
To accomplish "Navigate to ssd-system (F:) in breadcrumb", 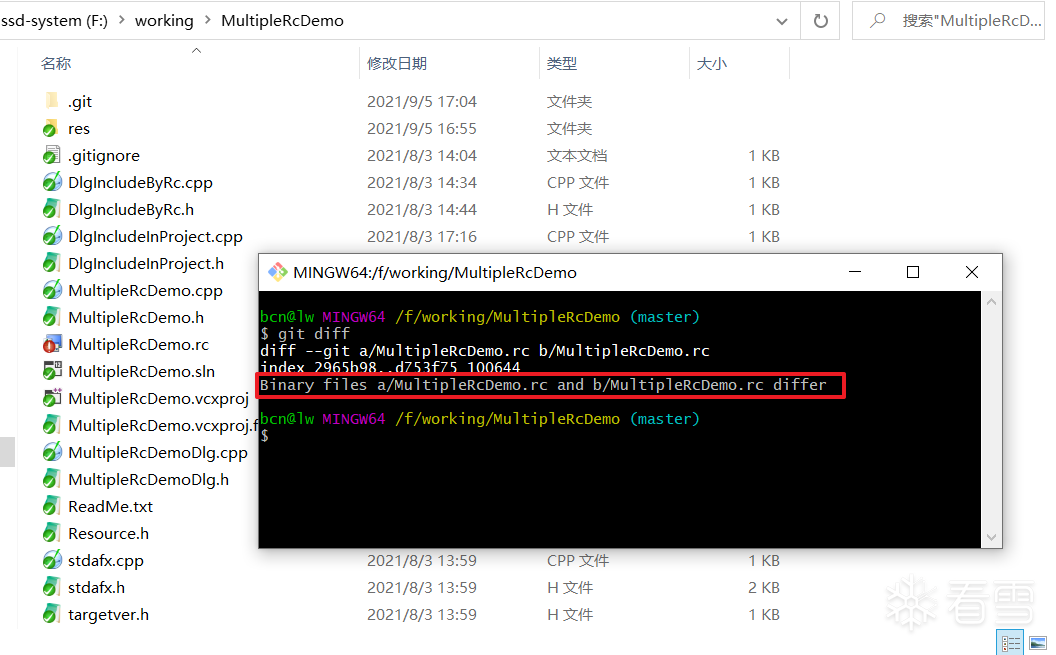I will pos(55,21).
